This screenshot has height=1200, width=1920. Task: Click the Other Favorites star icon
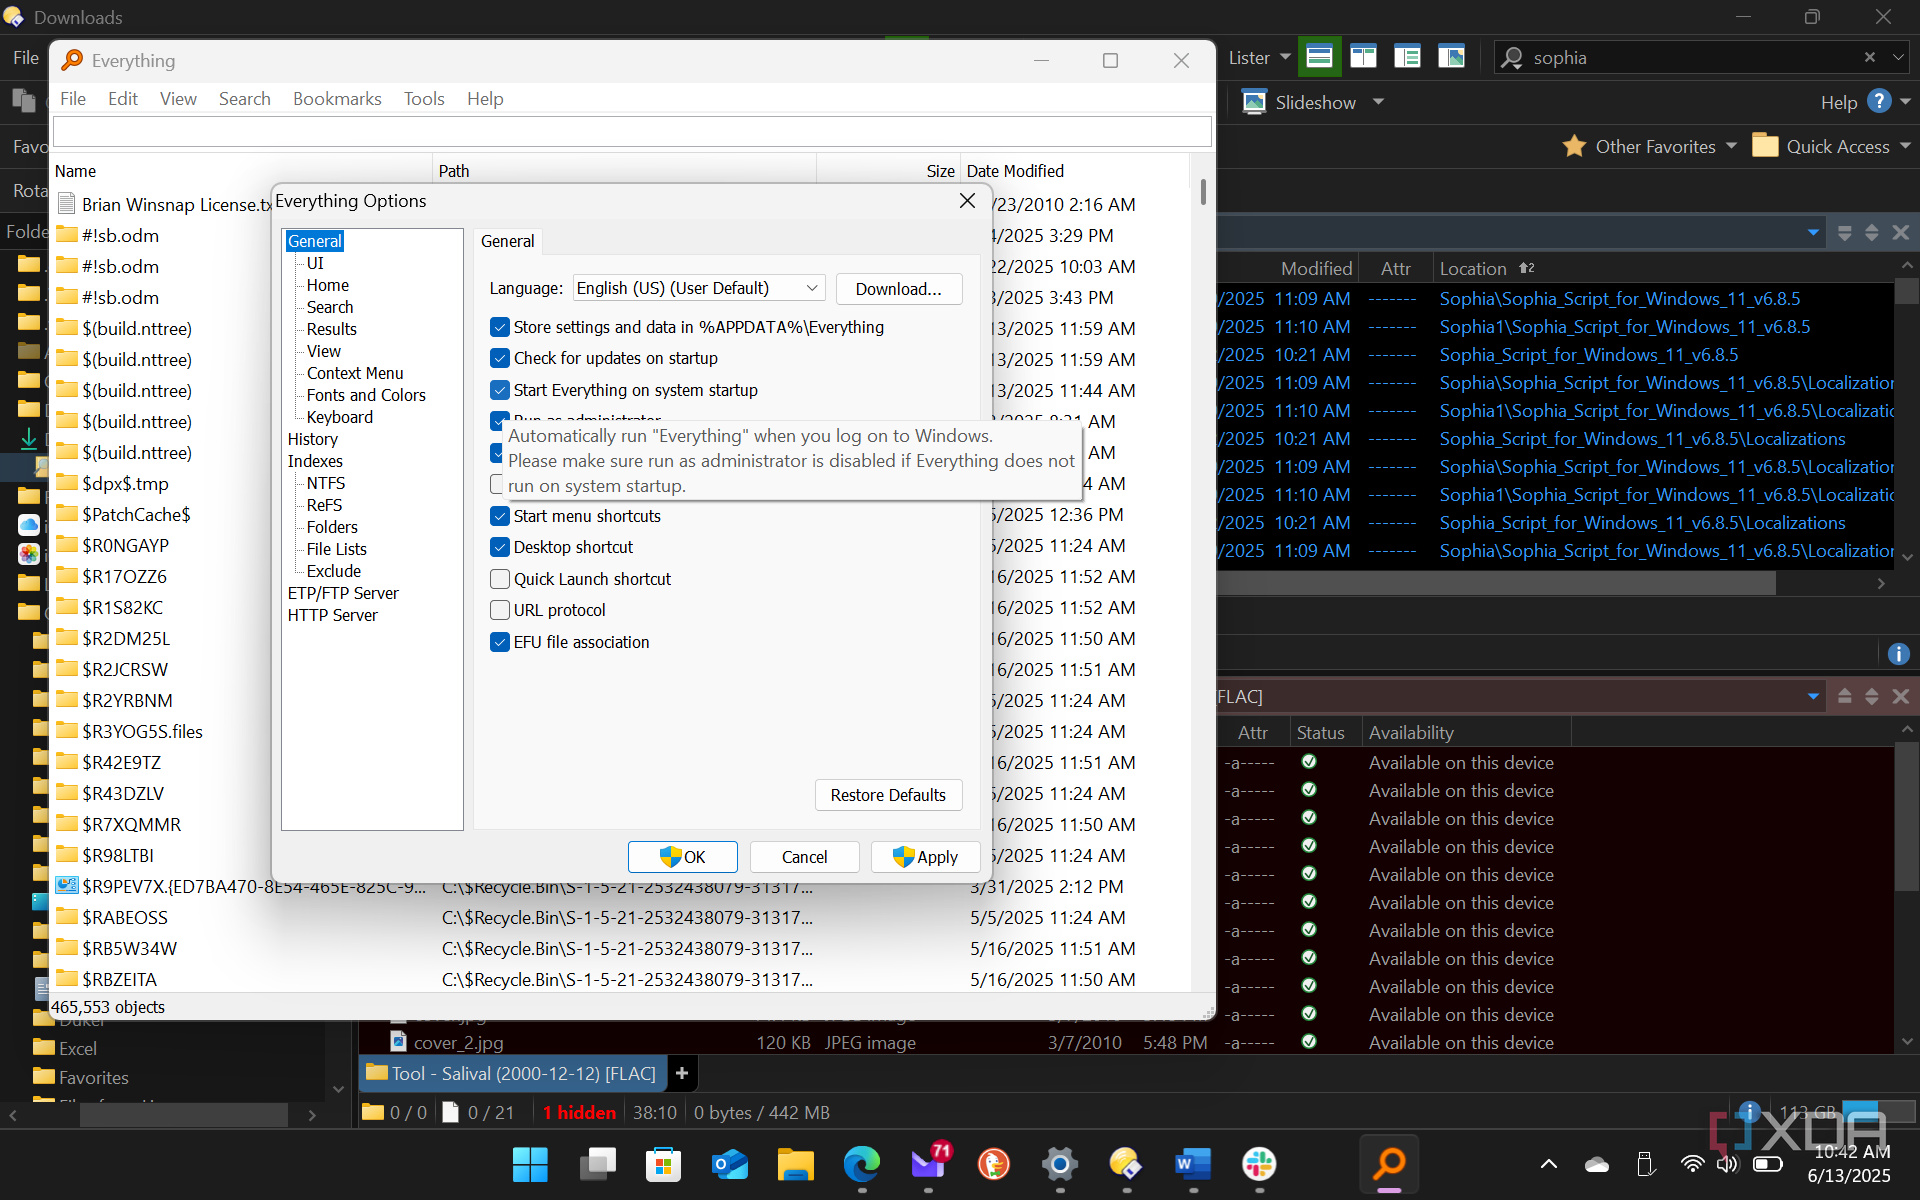(1574, 146)
